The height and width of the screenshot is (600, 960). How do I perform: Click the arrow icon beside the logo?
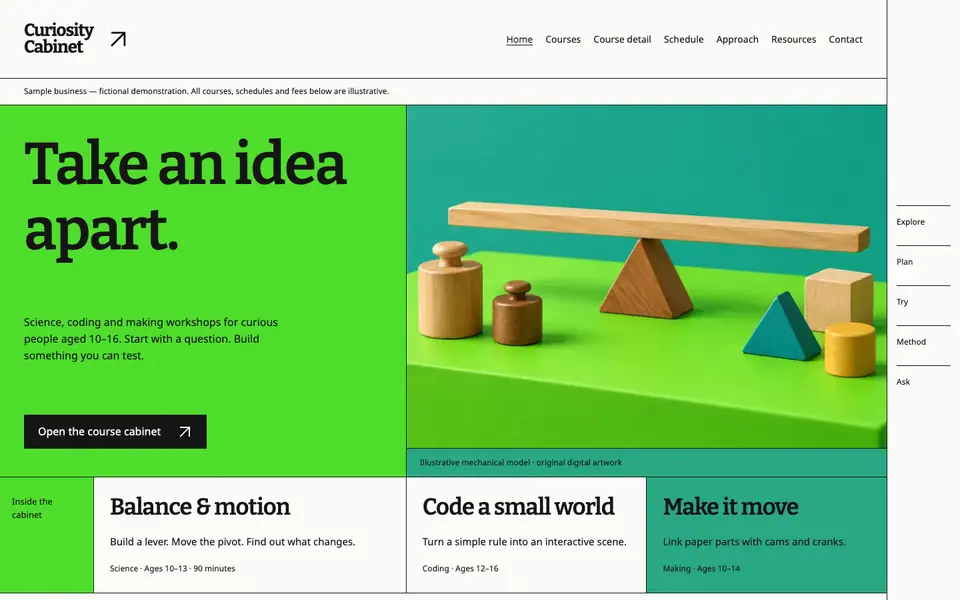[x=118, y=39]
